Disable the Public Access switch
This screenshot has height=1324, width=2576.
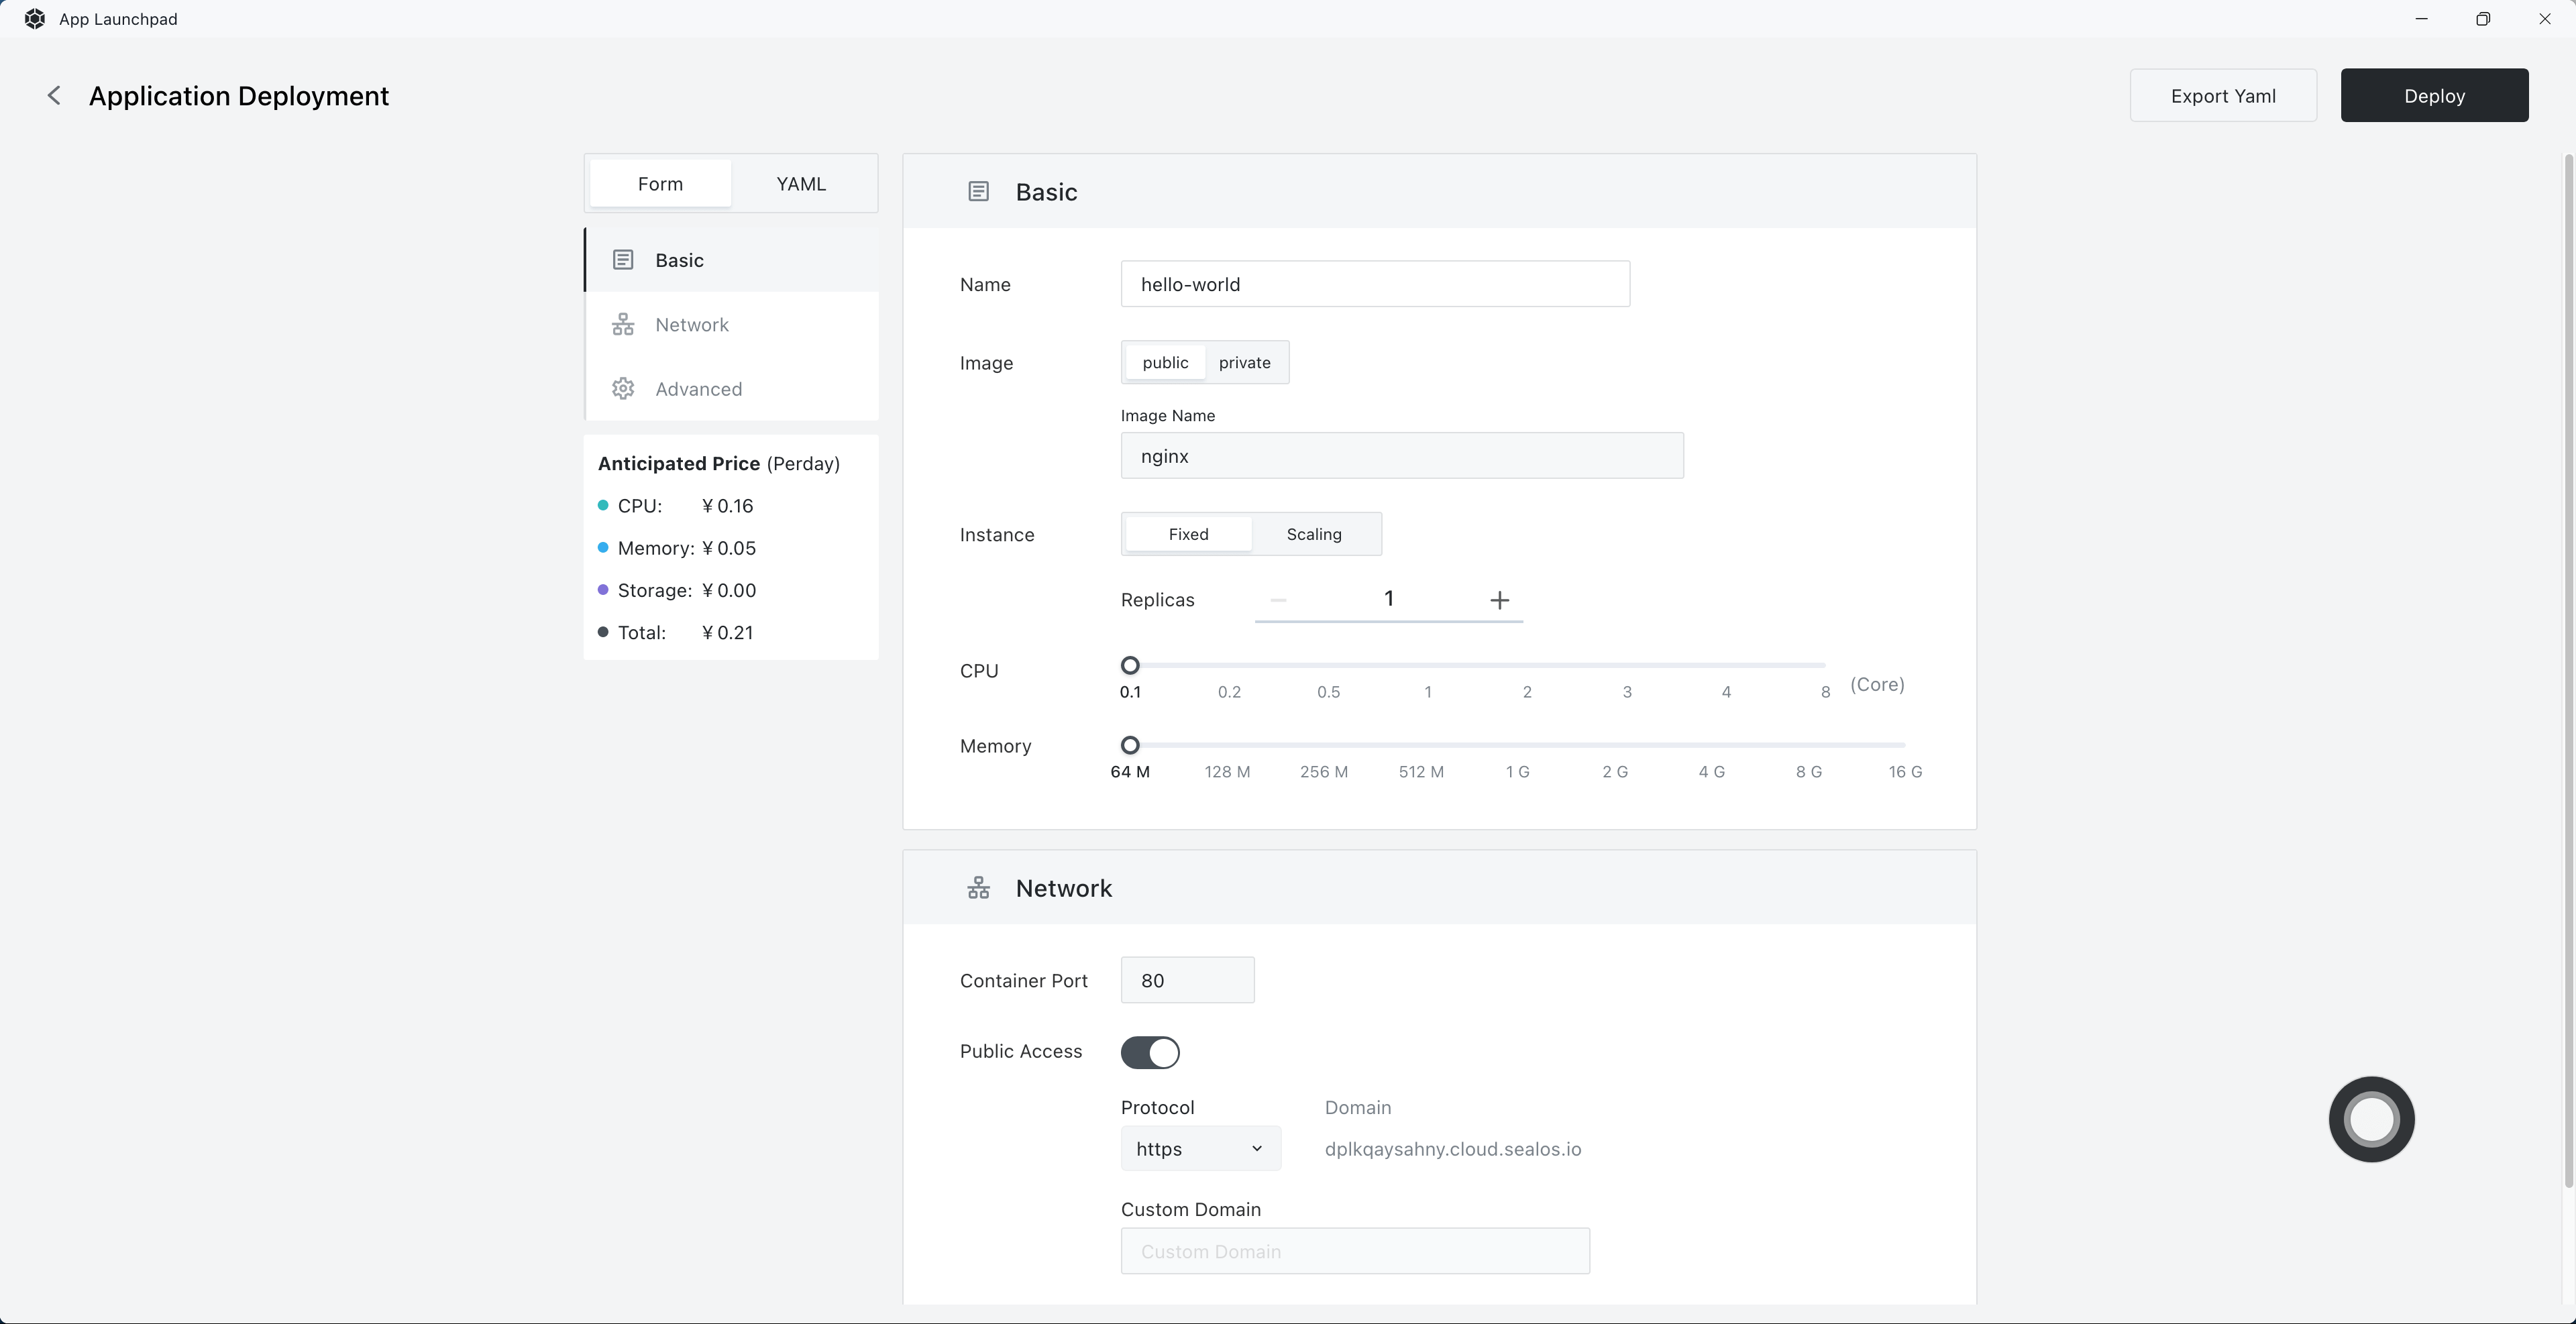coord(1150,1052)
